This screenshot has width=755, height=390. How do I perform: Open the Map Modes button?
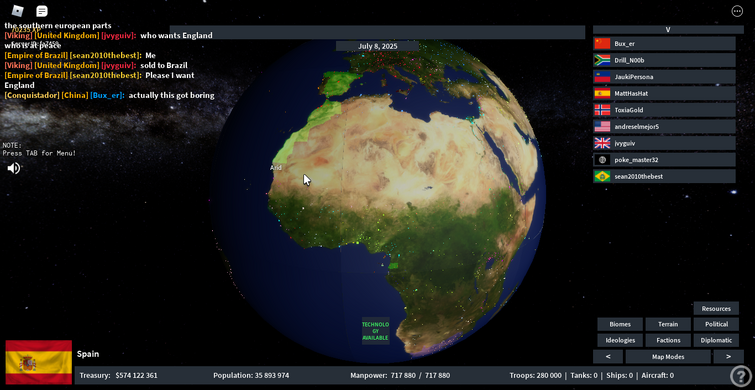tap(668, 357)
